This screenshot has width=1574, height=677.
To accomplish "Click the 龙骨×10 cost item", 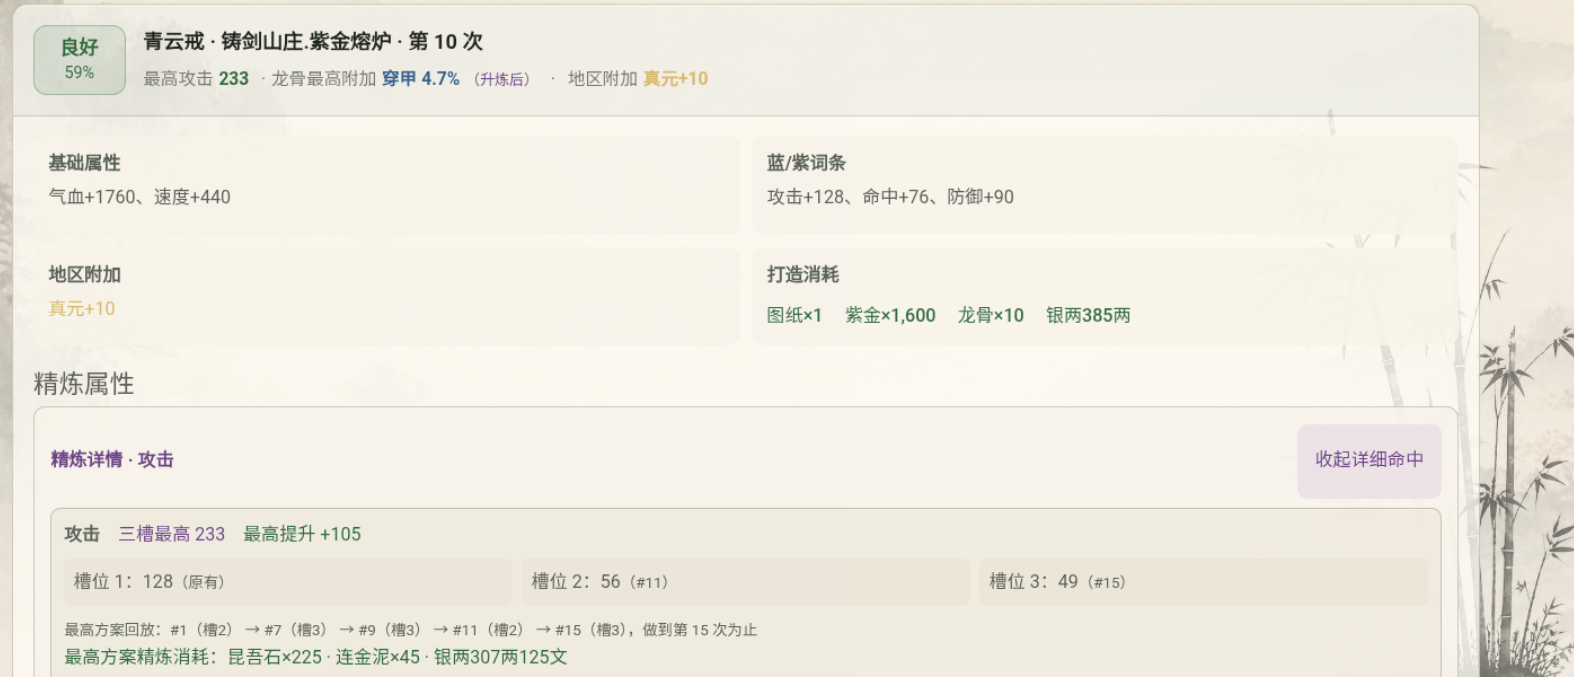I will [991, 315].
